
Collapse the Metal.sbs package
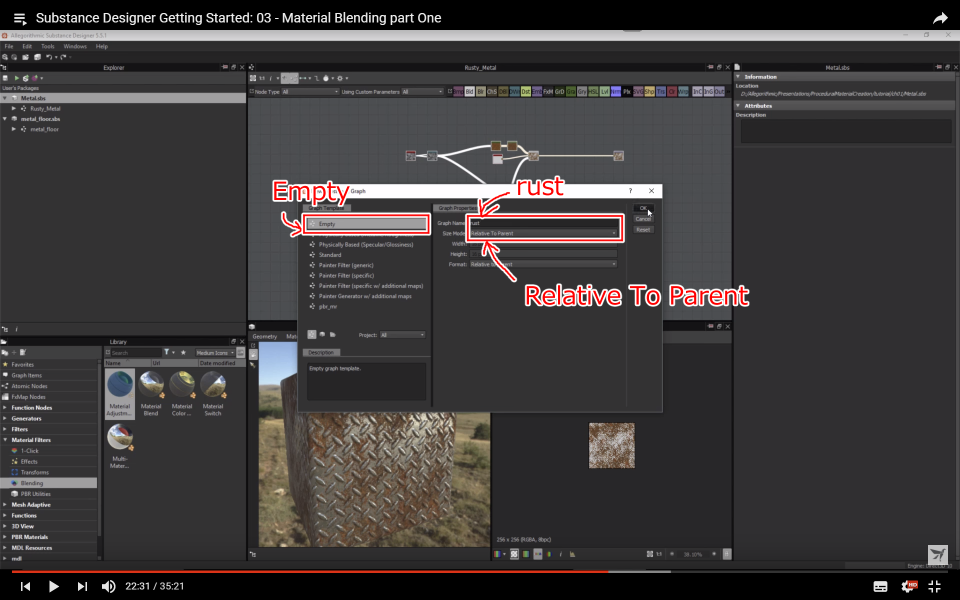point(5,98)
